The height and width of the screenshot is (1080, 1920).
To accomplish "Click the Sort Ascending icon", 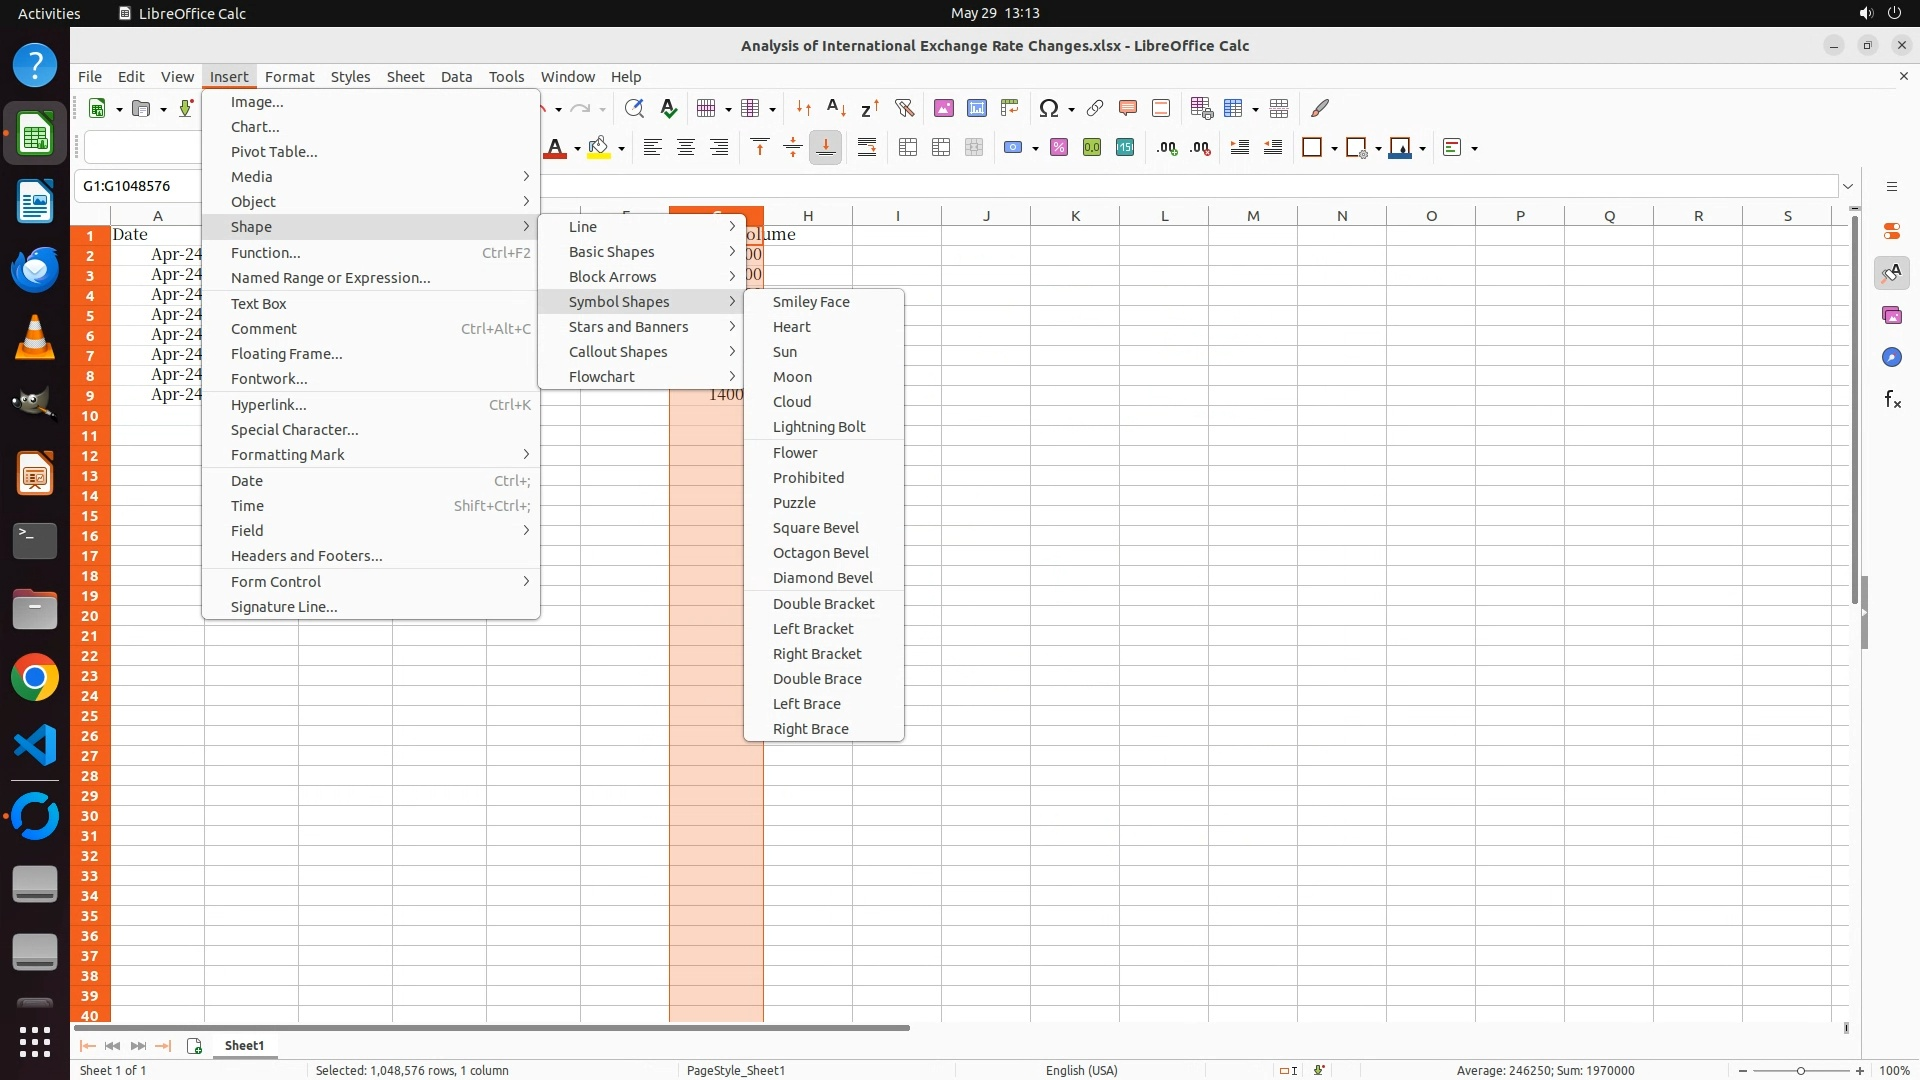I will click(x=837, y=108).
